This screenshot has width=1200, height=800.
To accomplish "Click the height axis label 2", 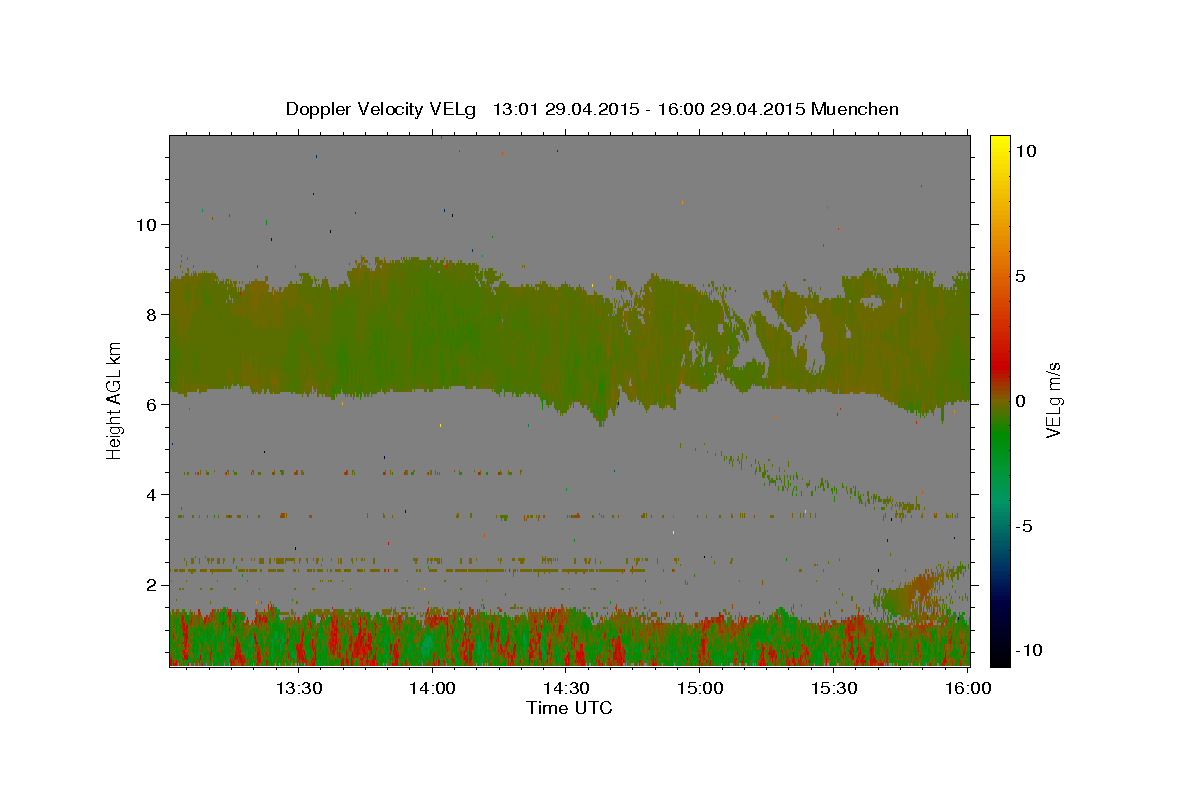I will pyautogui.click(x=151, y=584).
